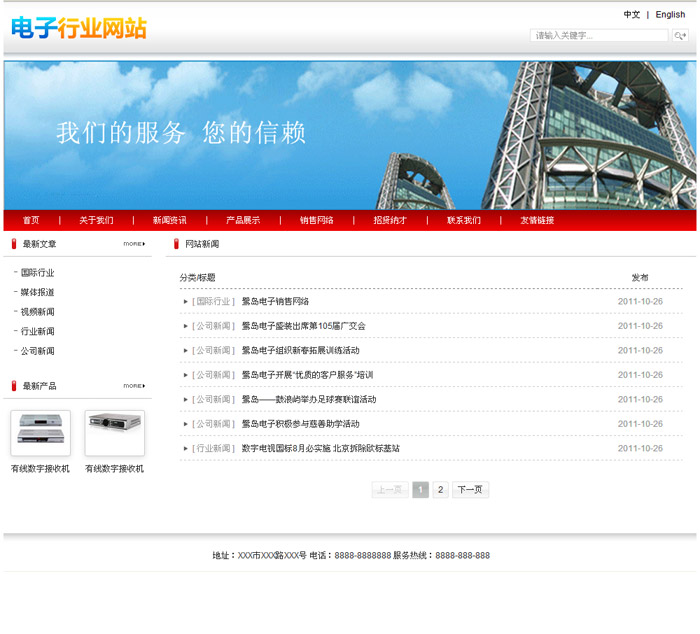The image size is (700, 634).
Task: Type in the keyword search field
Action: [598, 36]
